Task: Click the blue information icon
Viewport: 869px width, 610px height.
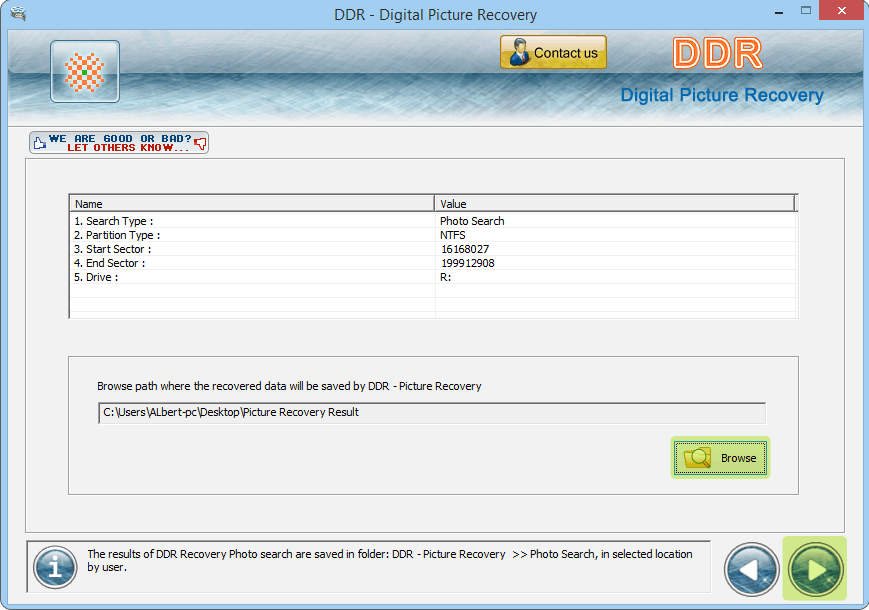Action: click(x=55, y=567)
